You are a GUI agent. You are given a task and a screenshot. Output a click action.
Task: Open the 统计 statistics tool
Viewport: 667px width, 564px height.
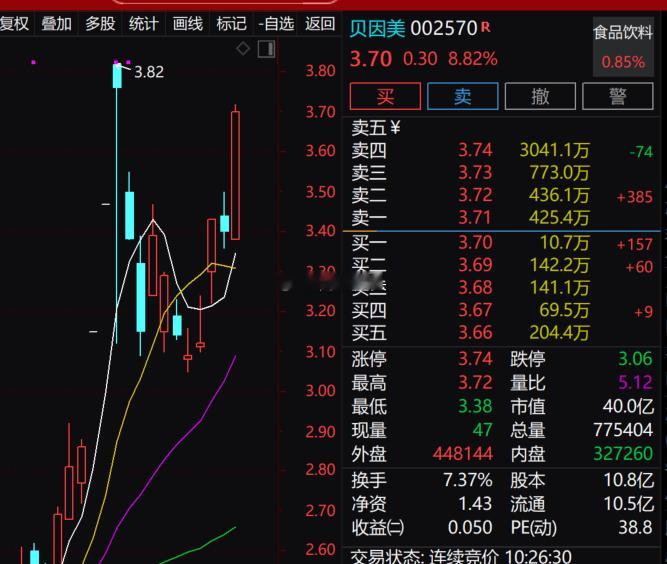144,23
